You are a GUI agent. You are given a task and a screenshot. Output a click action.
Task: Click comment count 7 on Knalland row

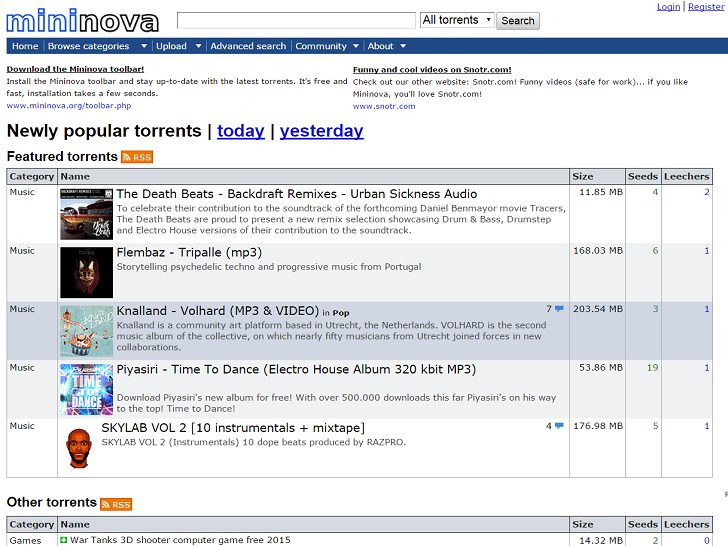pos(549,309)
